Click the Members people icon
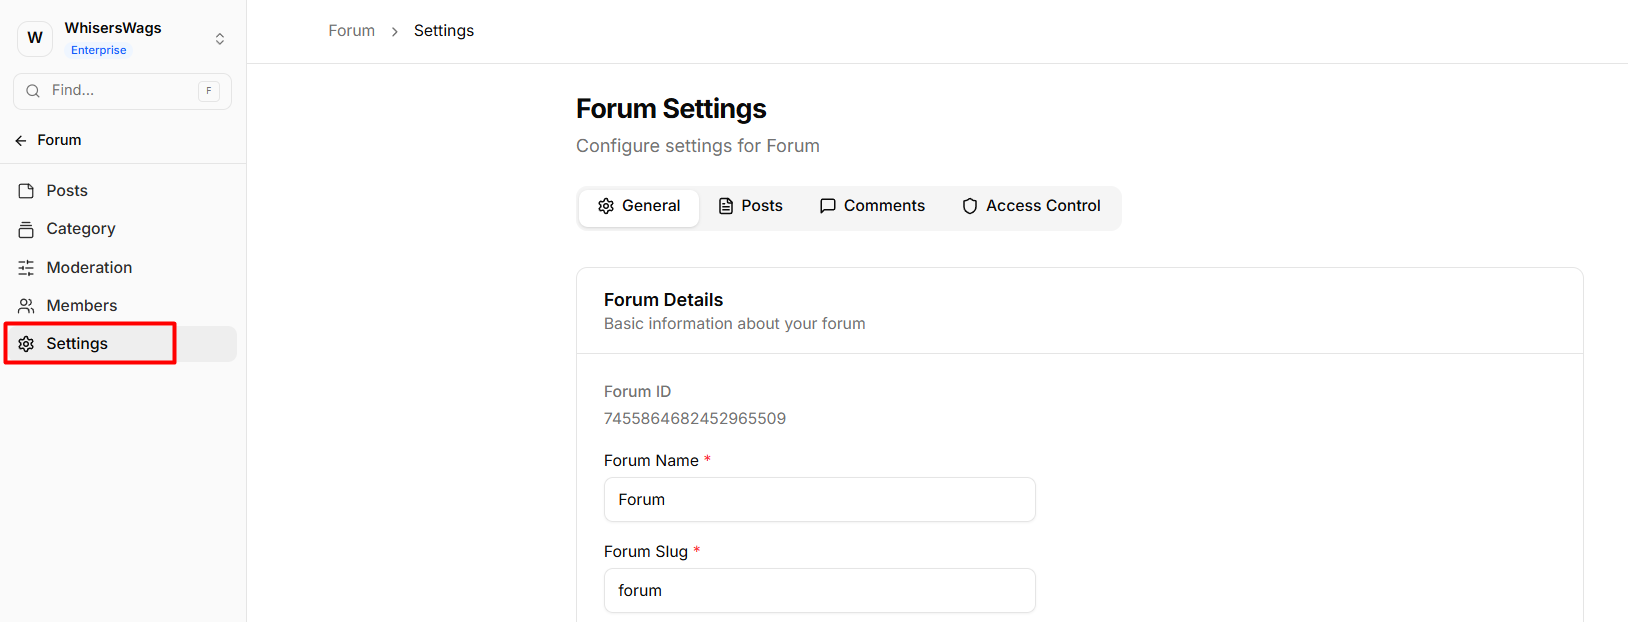 click(x=26, y=306)
